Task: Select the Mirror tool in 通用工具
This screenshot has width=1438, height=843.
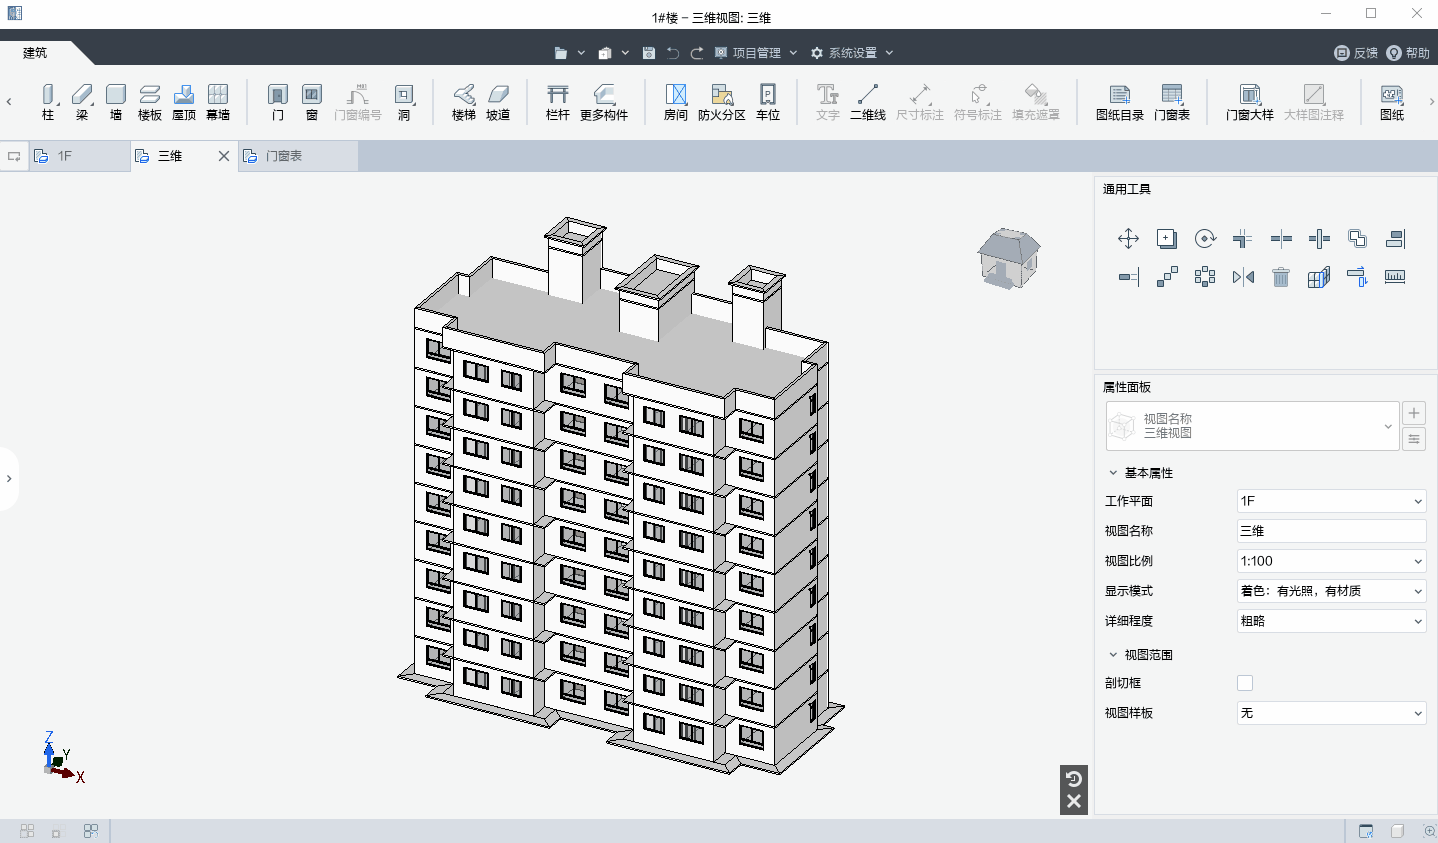Action: coord(1243,277)
